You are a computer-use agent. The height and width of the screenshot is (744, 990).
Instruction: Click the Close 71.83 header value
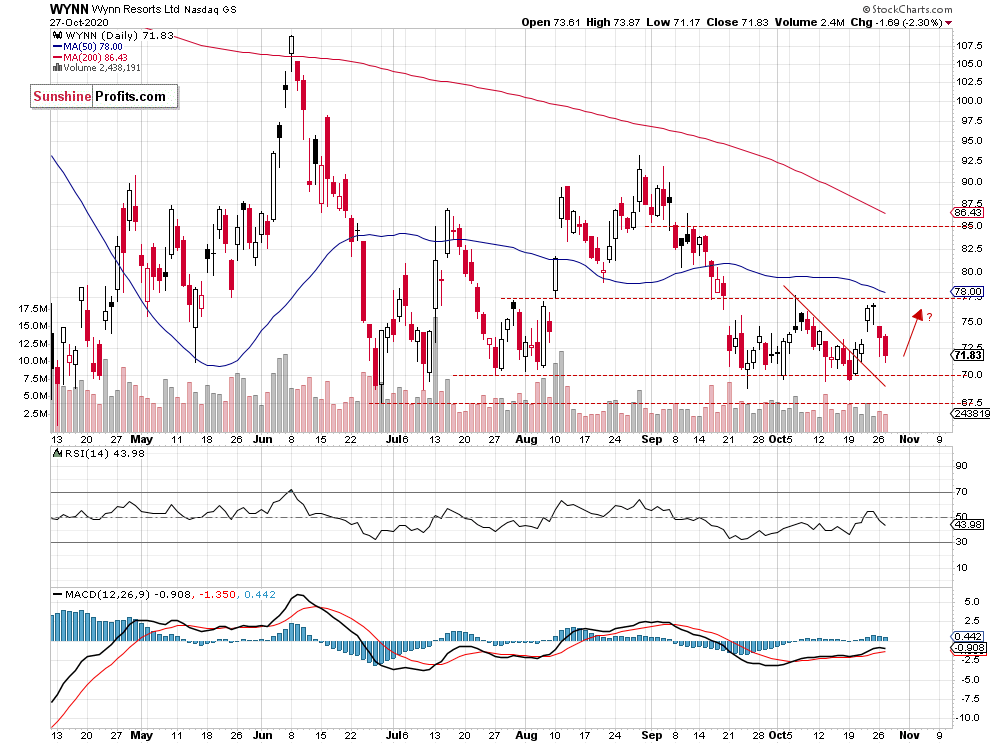737,22
